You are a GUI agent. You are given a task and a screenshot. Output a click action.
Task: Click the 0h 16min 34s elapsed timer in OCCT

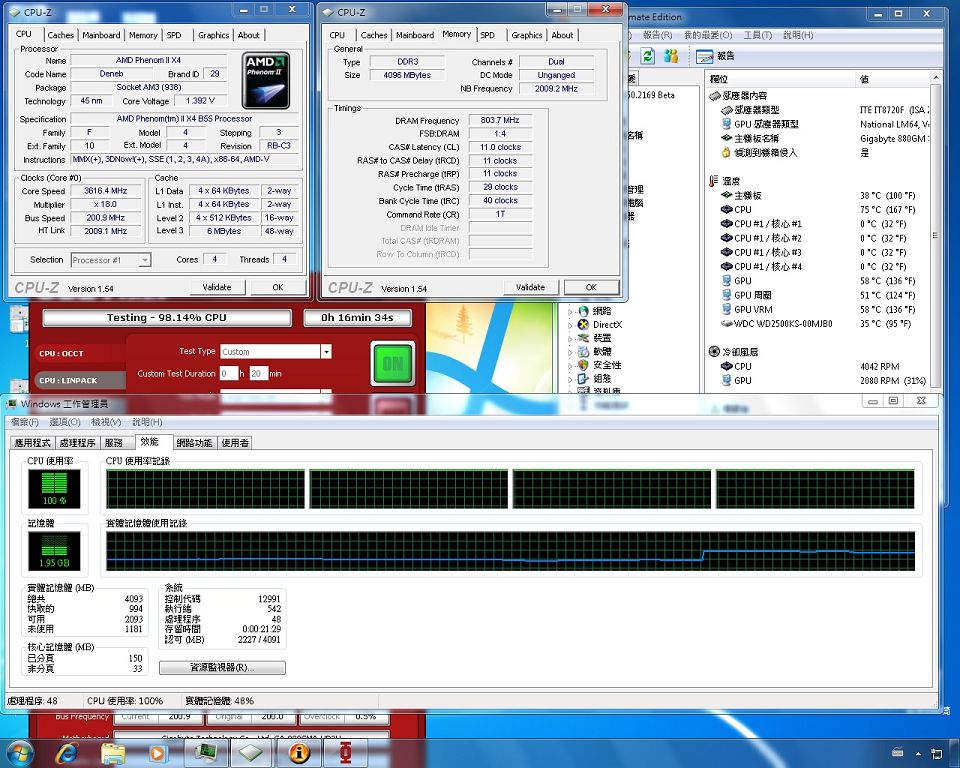(x=358, y=318)
